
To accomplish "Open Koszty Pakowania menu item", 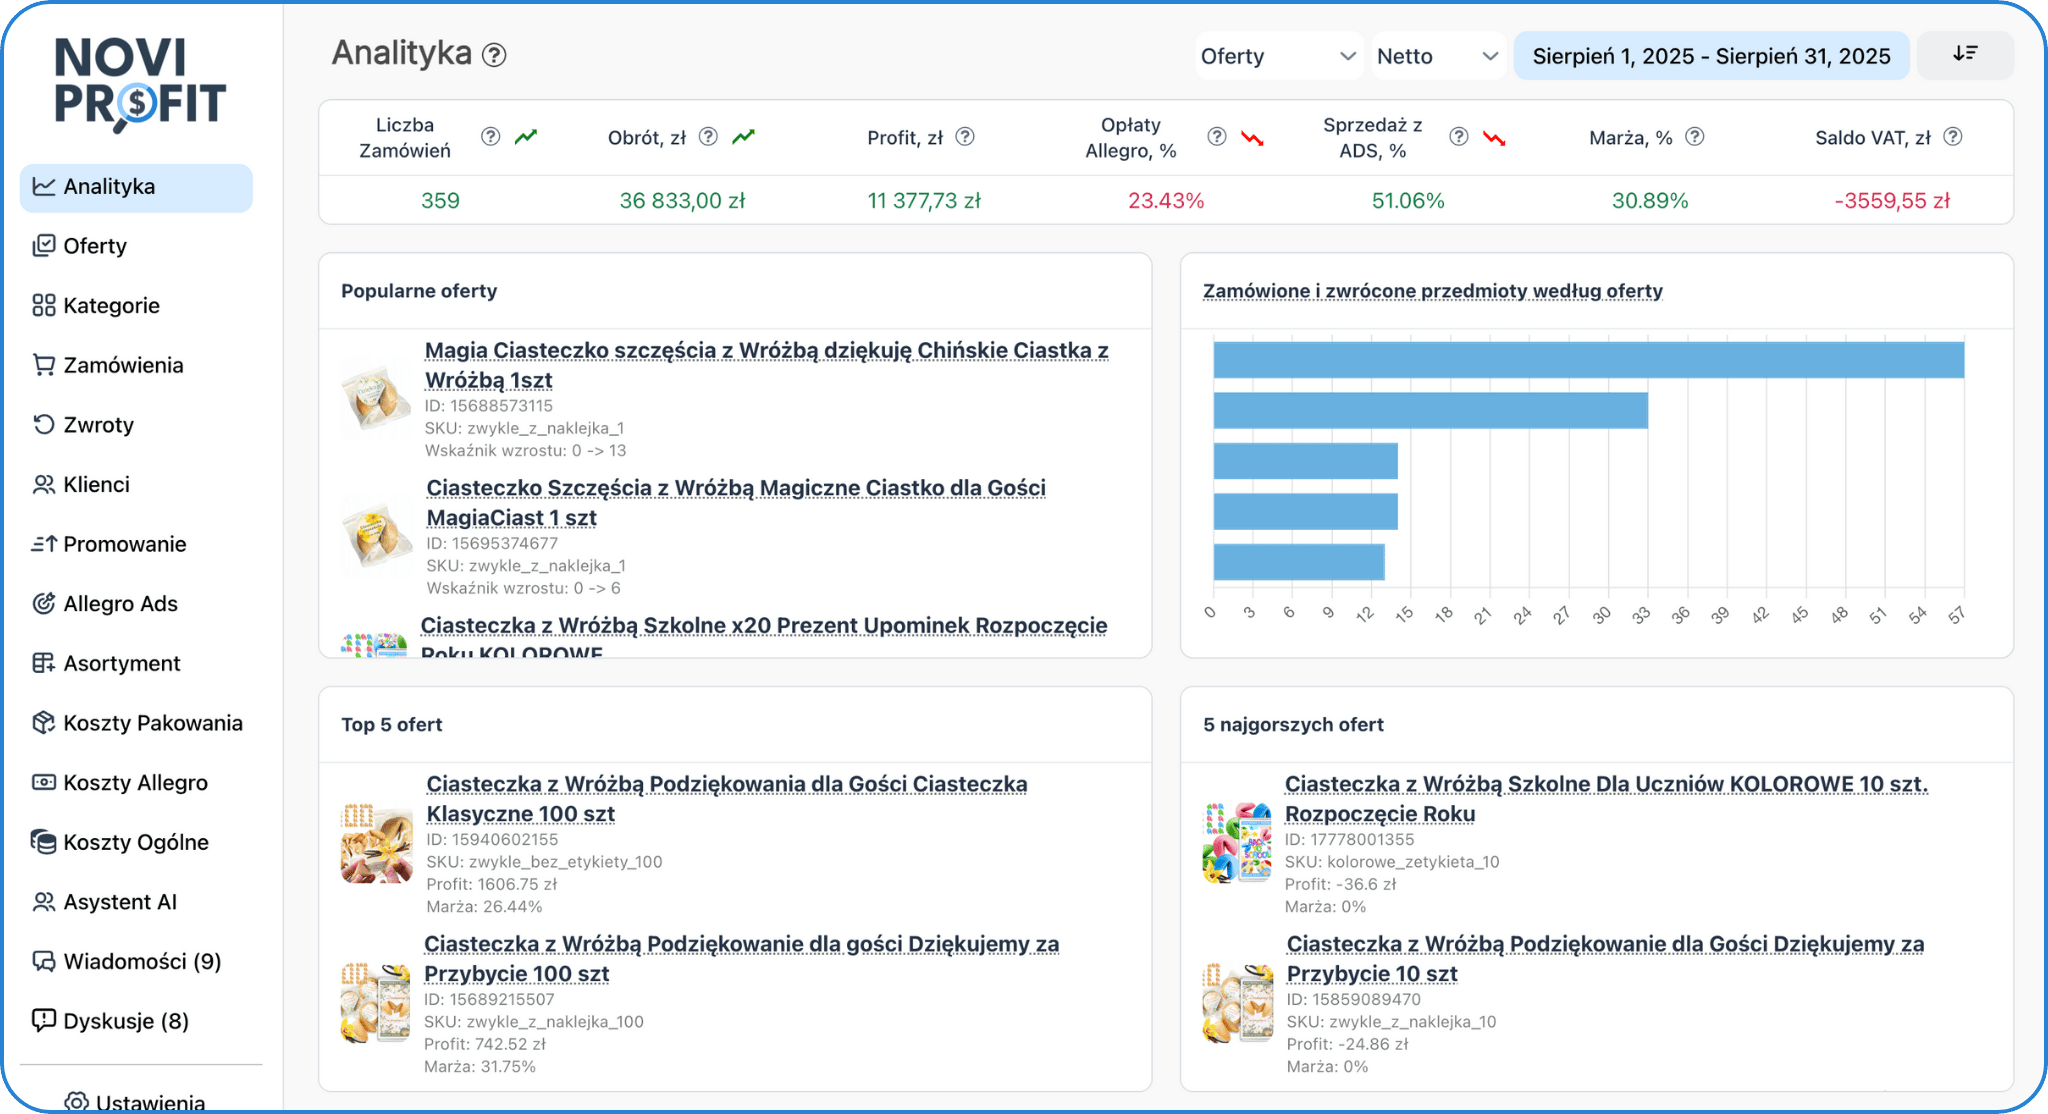I will click(x=152, y=723).
